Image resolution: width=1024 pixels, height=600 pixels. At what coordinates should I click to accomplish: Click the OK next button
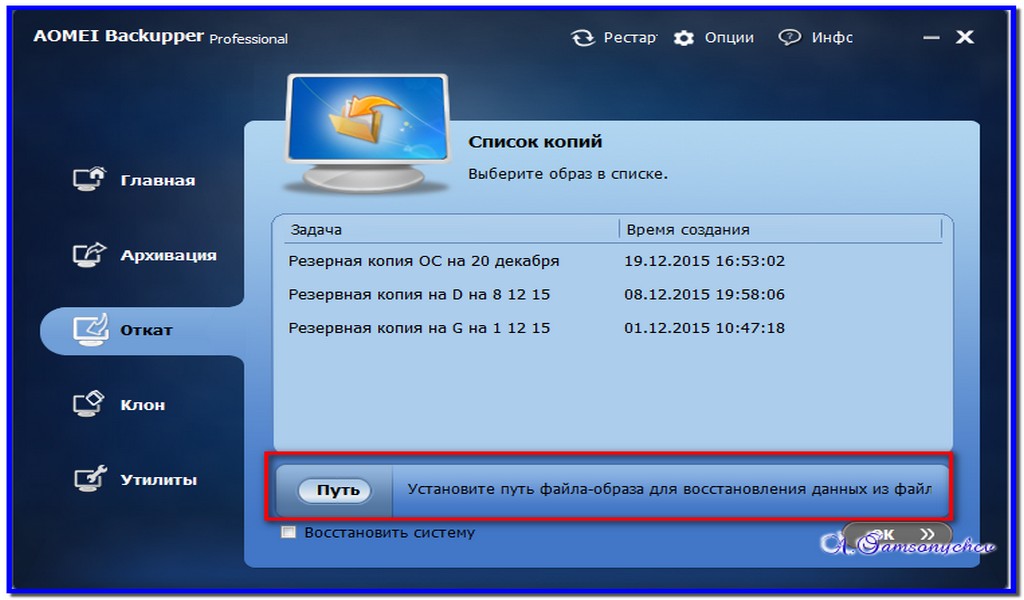(897, 534)
